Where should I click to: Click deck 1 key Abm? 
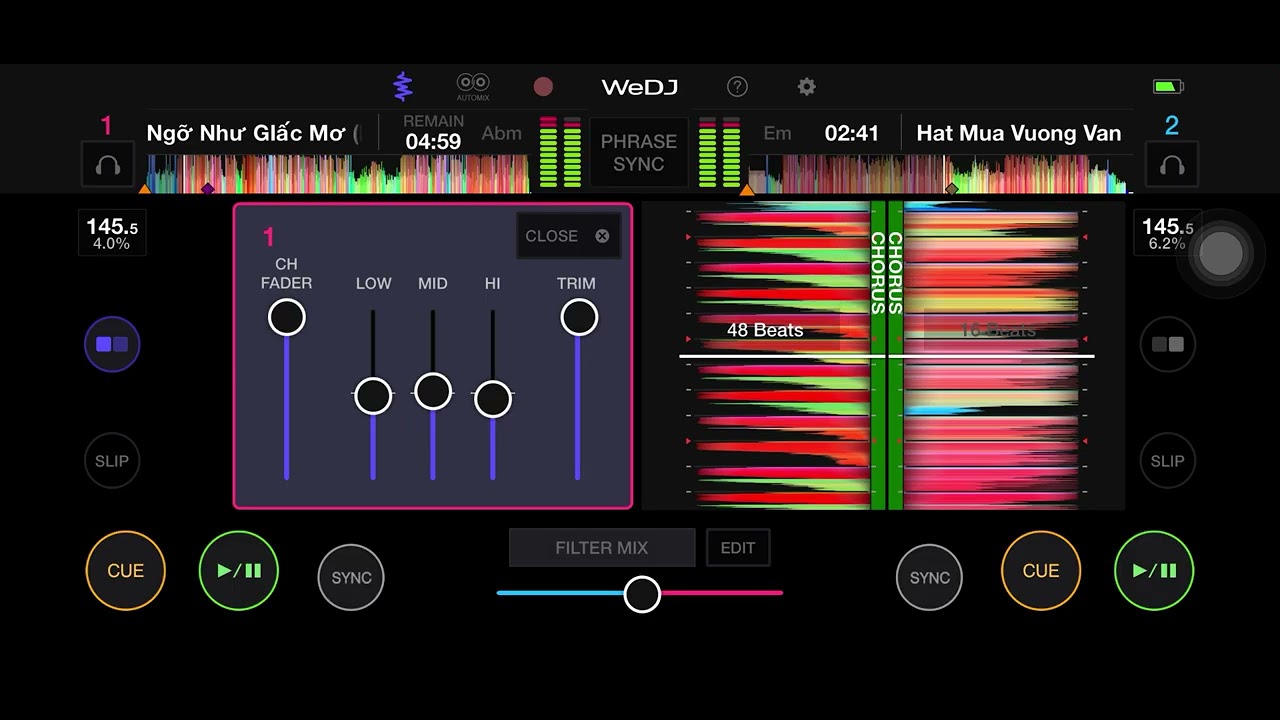click(x=501, y=133)
